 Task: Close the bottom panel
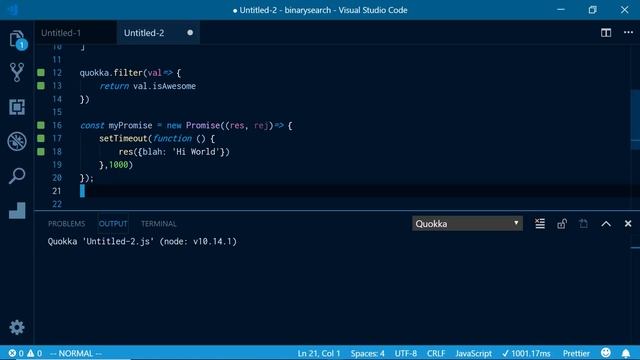tap(628, 223)
